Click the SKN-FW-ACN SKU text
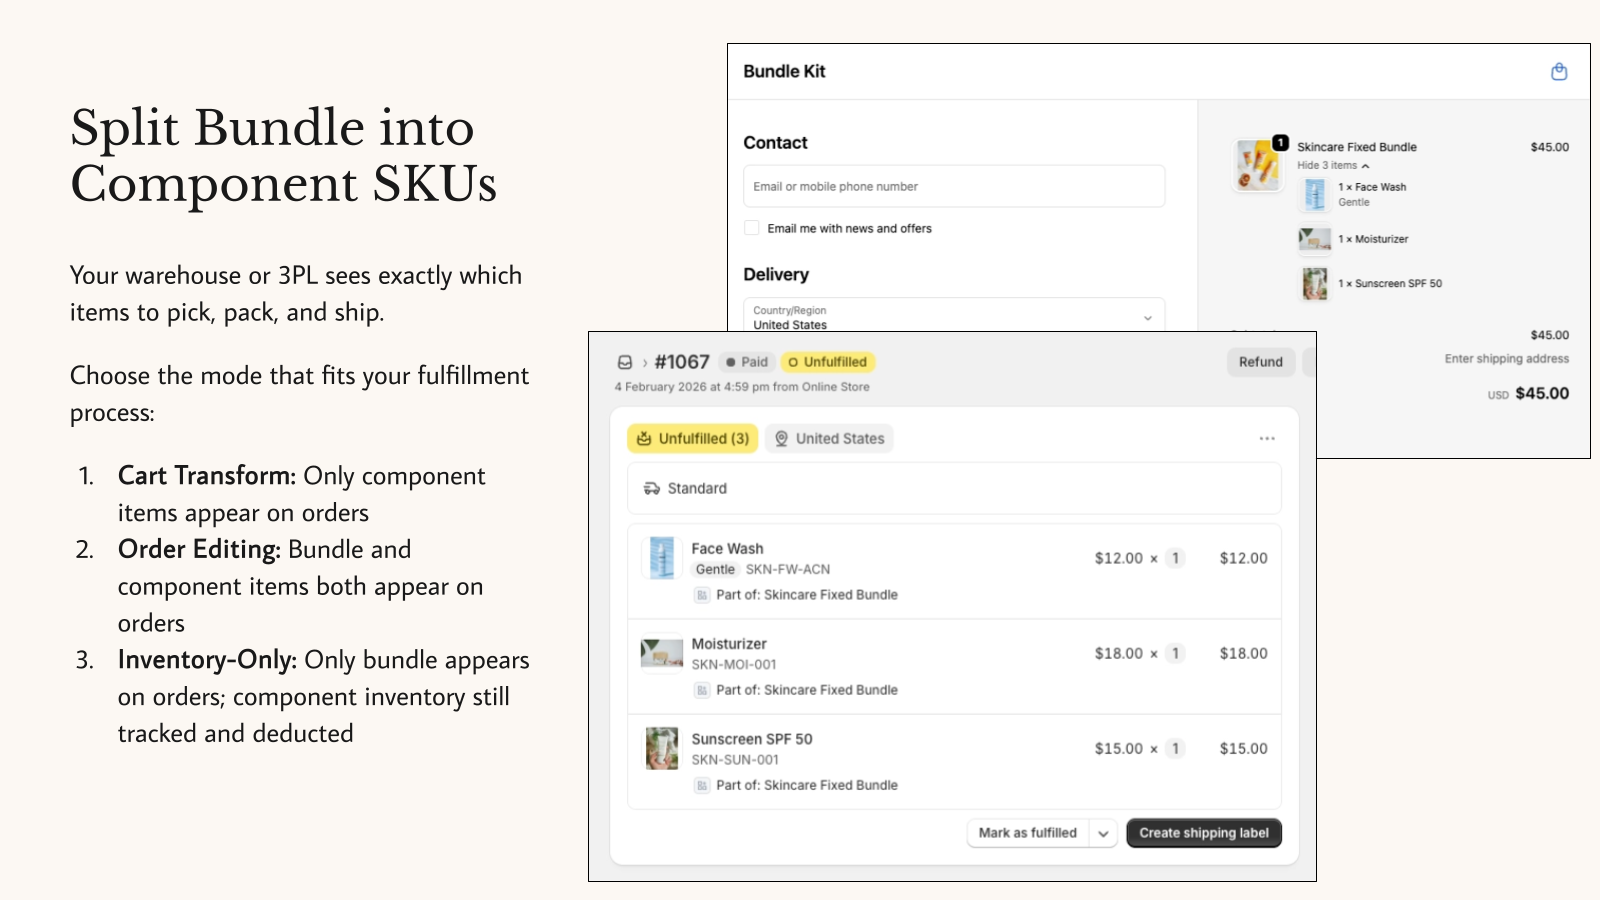The height and width of the screenshot is (900, 1600). coord(788,569)
